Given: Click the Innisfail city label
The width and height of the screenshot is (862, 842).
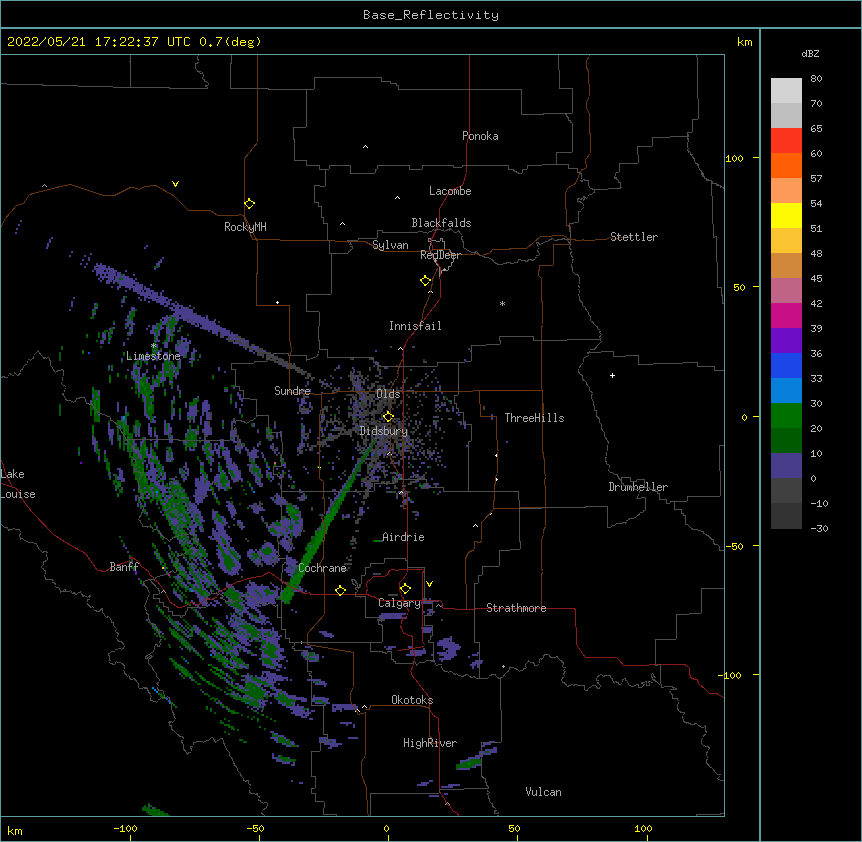Looking at the screenshot, I should tap(415, 326).
